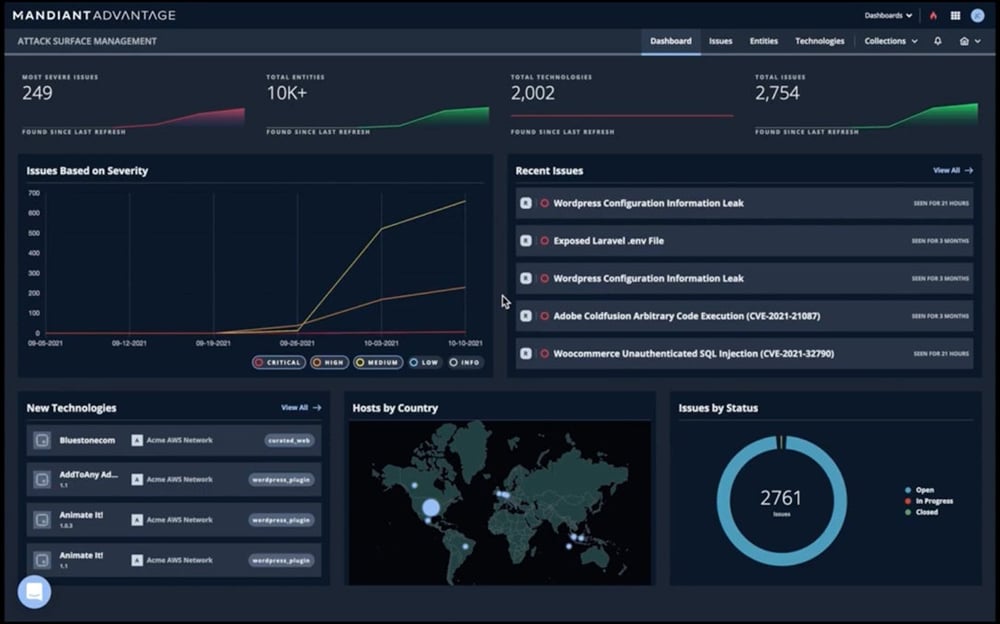
Task: Expand the home icon dropdown
Action: pos(969,41)
